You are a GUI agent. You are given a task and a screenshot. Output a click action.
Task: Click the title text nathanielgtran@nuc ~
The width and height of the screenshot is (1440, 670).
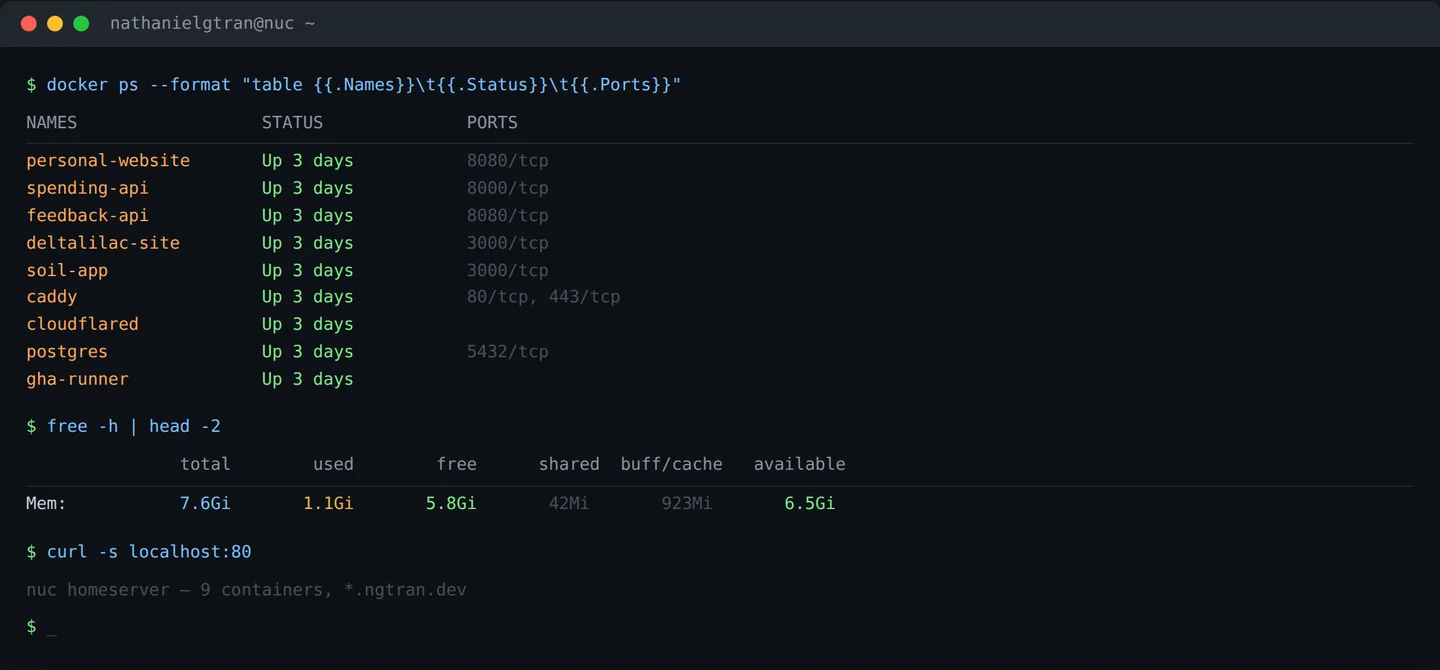[x=212, y=23]
